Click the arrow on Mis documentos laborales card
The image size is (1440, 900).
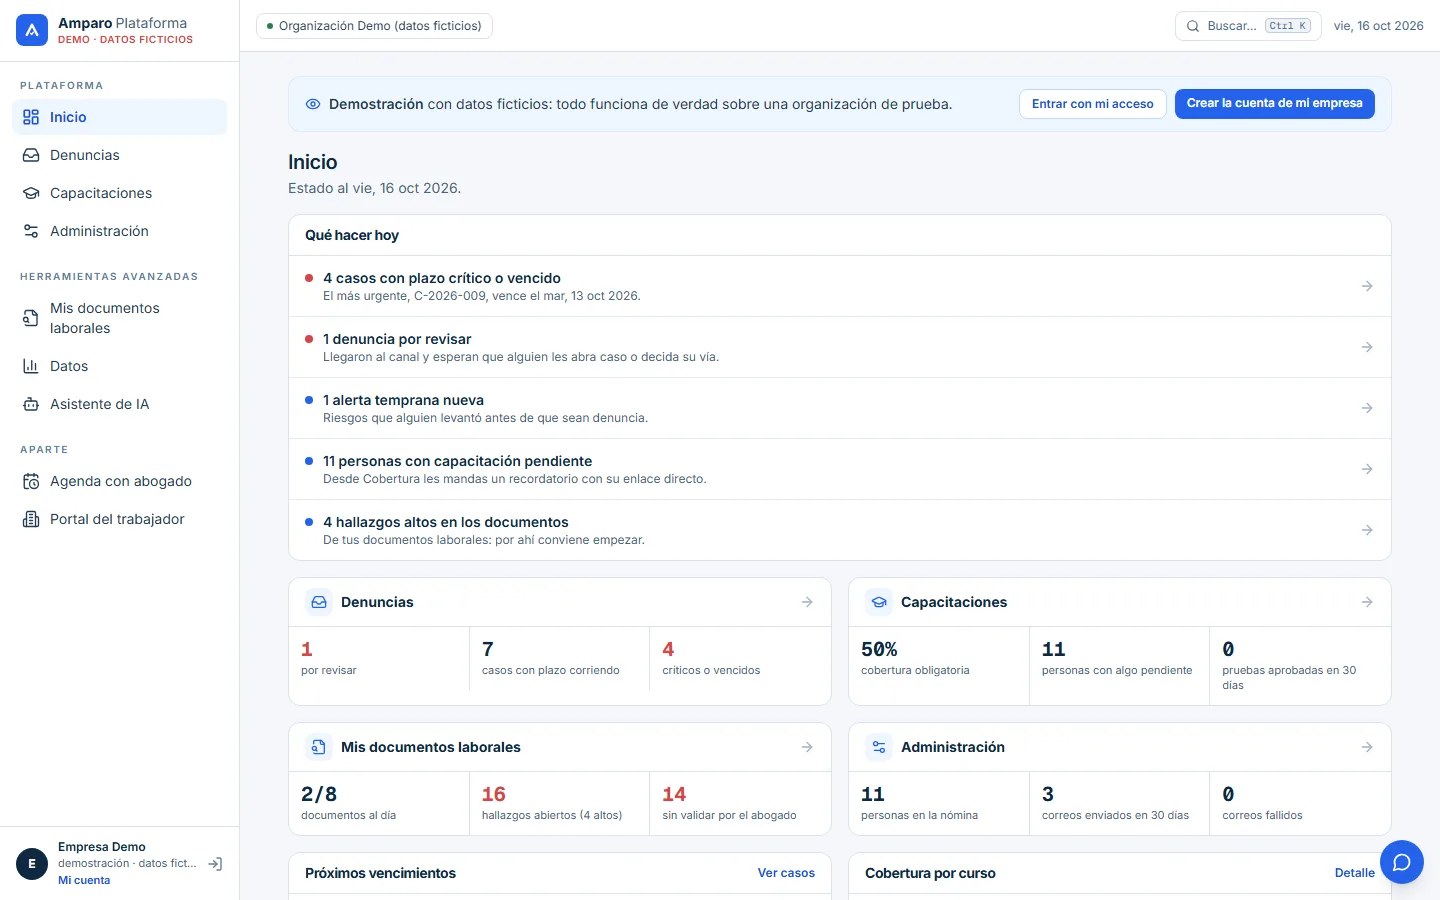coord(807,747)
